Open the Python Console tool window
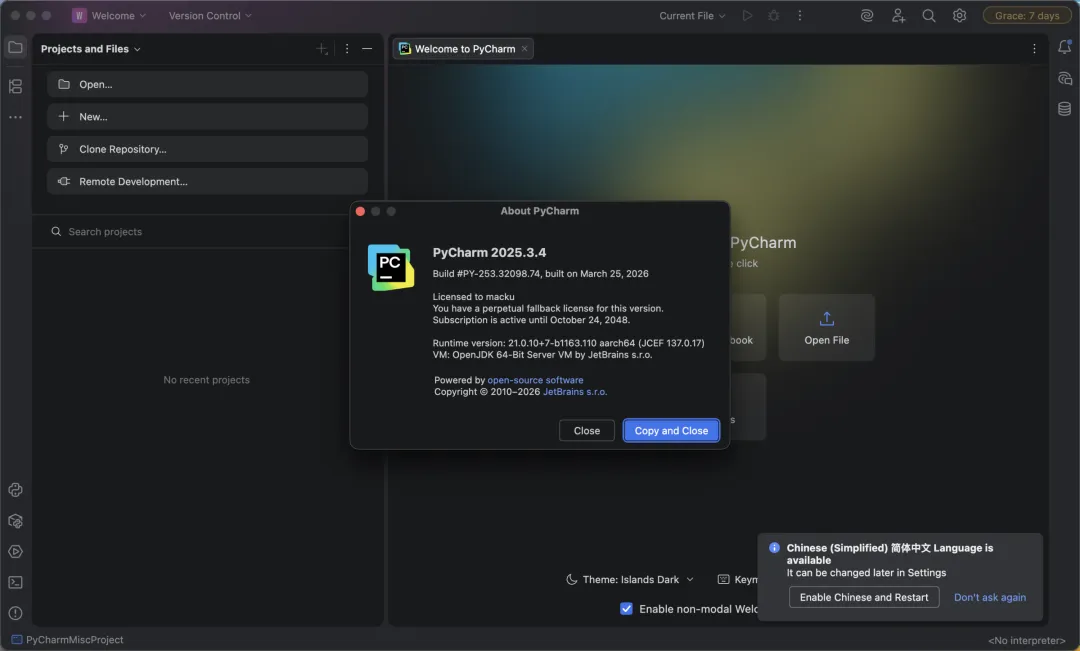The width and height of the screenshot is (1080, 651). [x=15, y=490]
